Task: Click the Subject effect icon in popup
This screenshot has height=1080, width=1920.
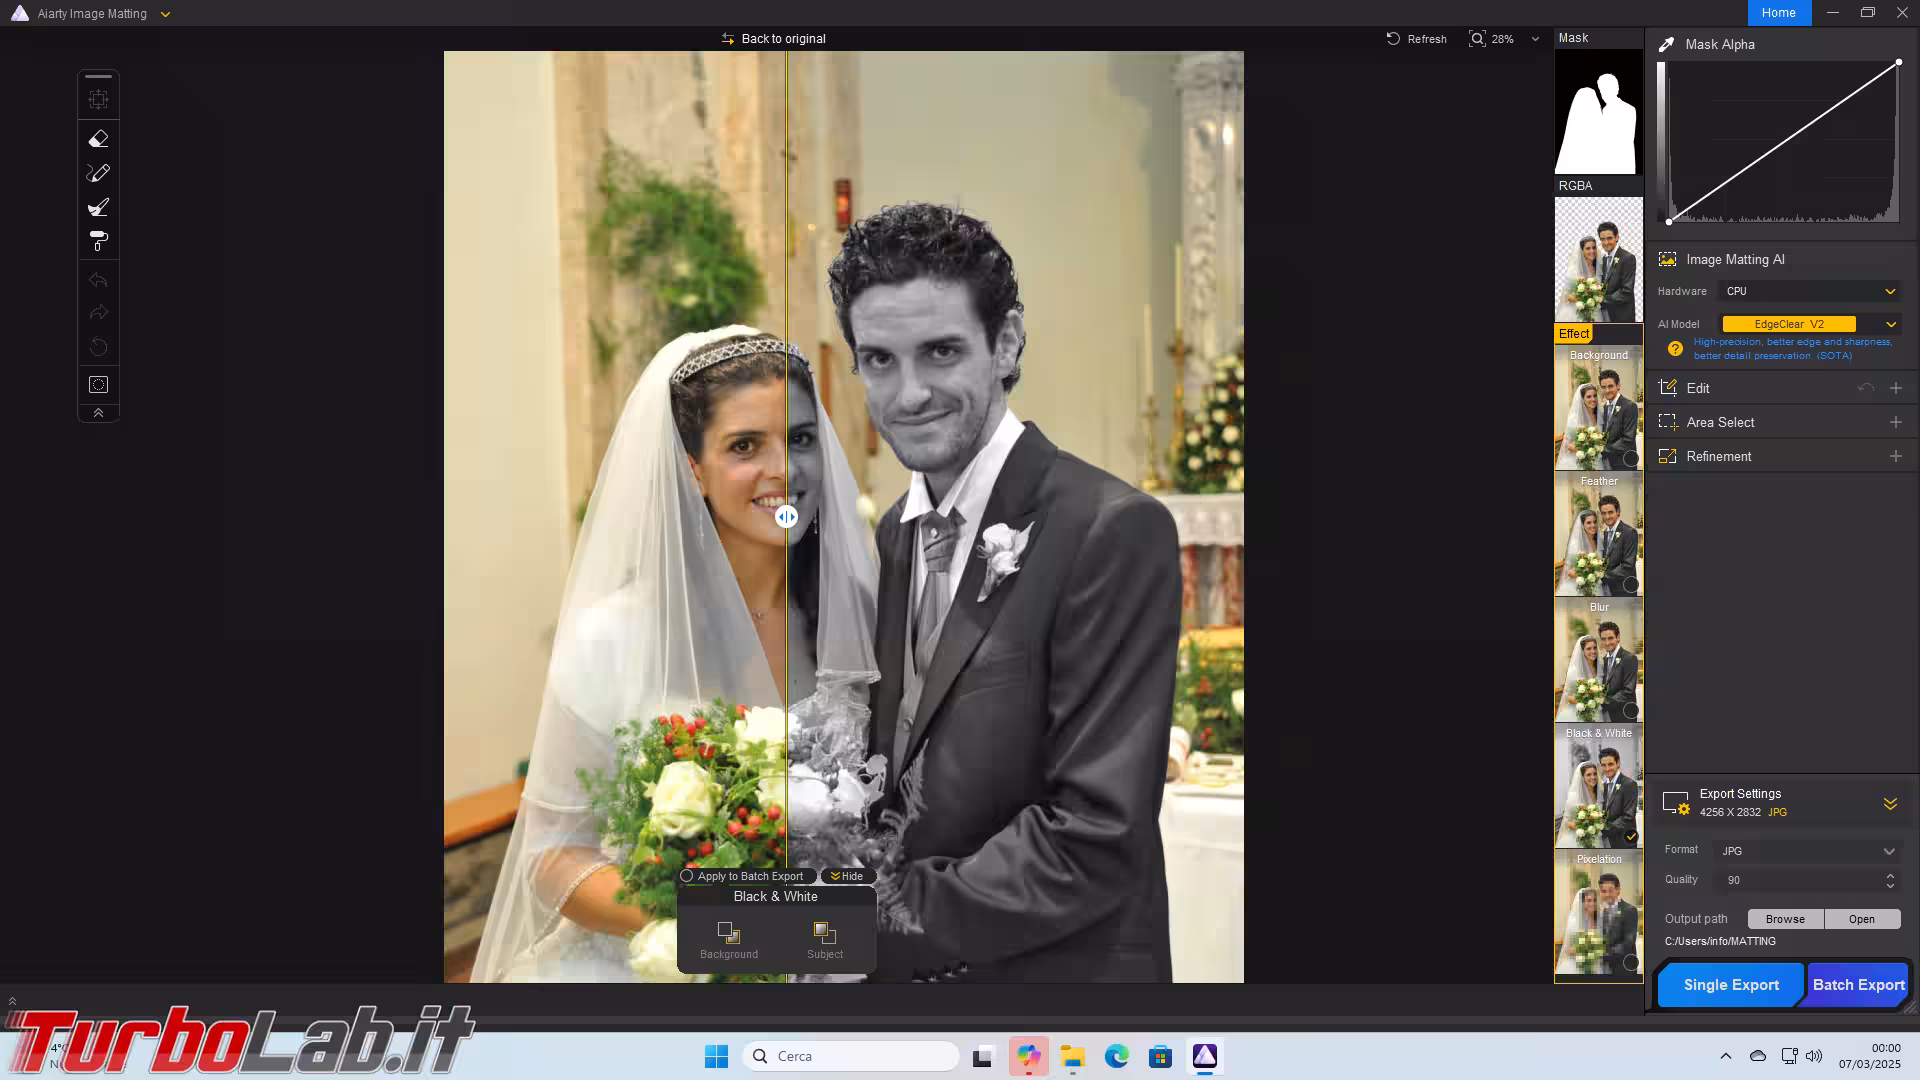Action: click(825, 934)
